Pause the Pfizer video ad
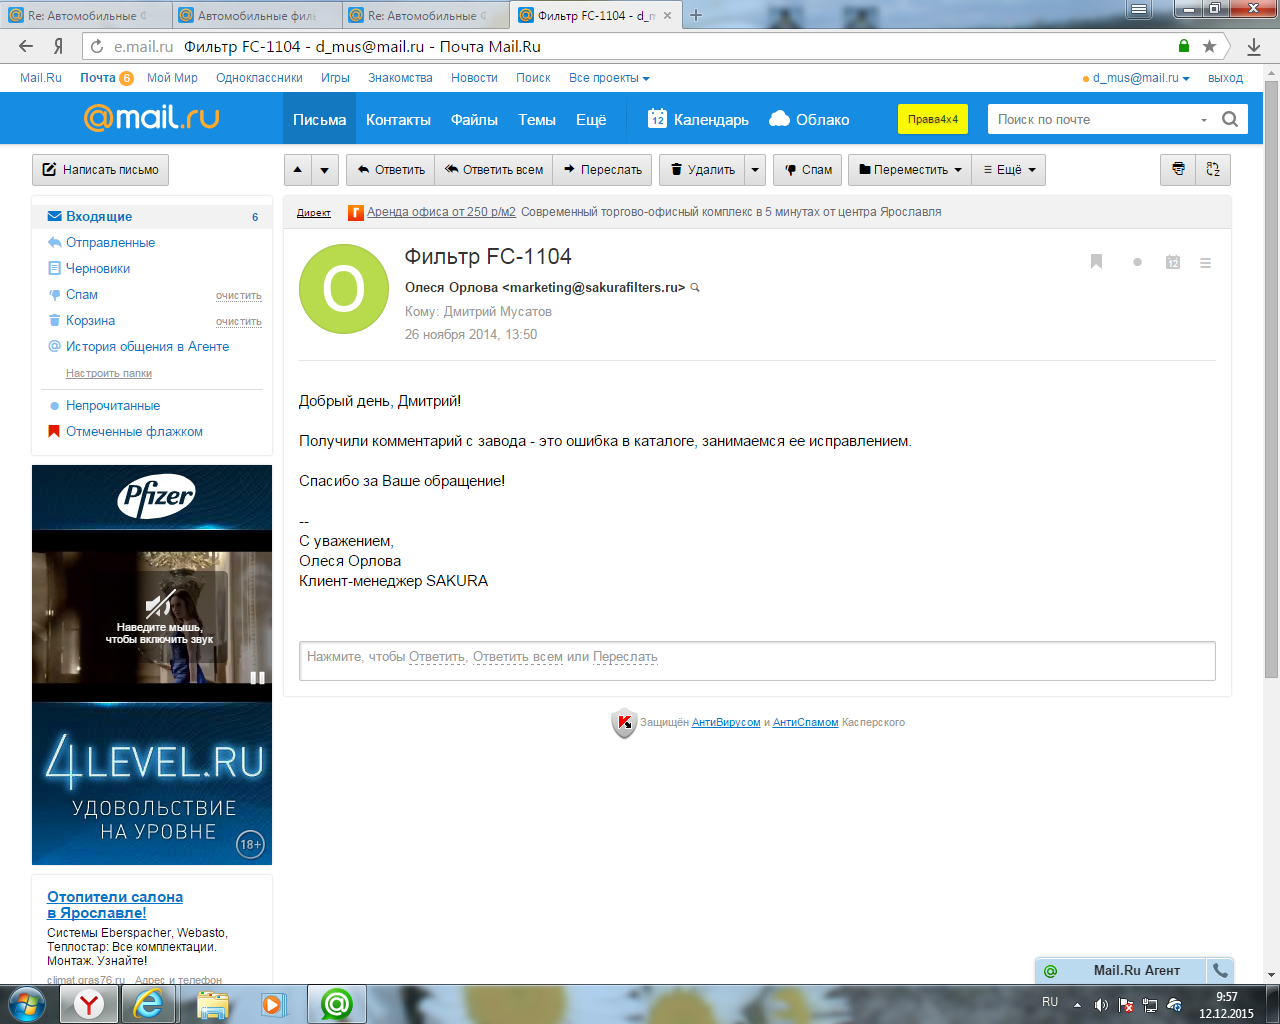The height and width of the screenshot is (1024, 1280). 257,677
